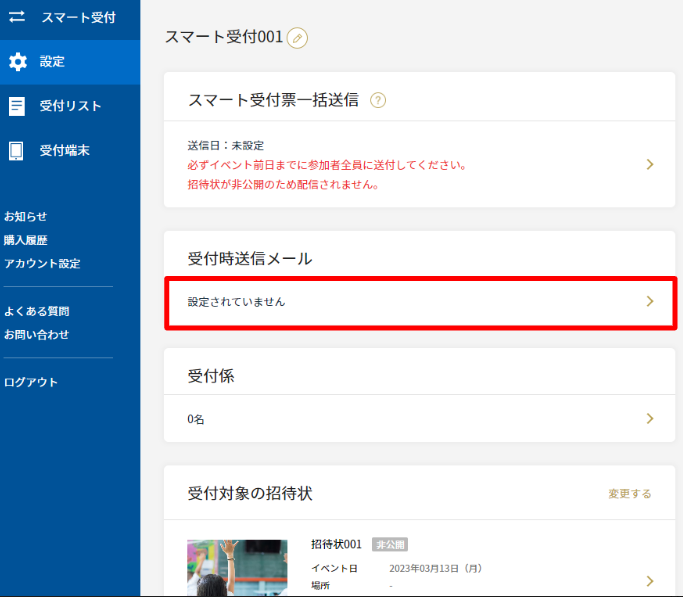The image size is (683, 597).
Task: Expand the 招待状001 row chevron
Action: [650, 581]
